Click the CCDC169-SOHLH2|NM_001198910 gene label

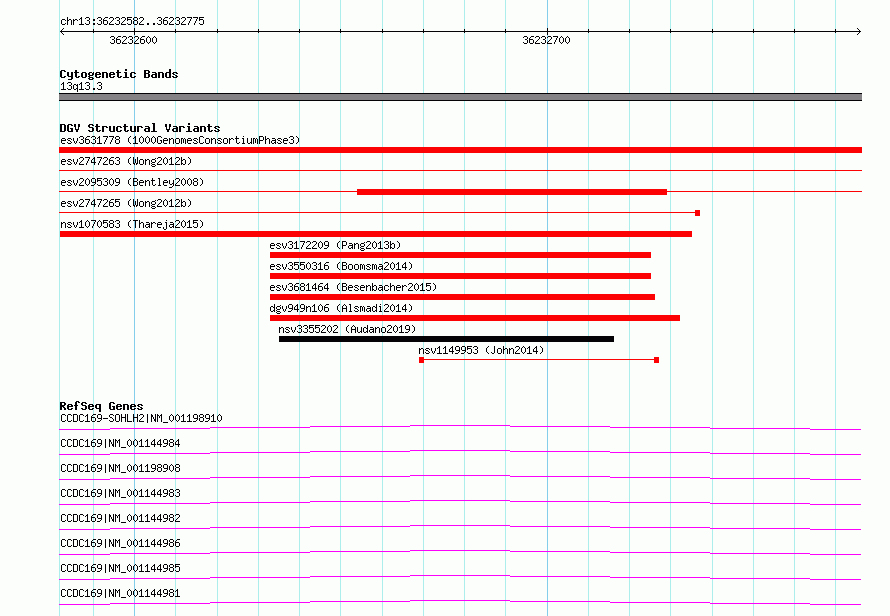coord(141,418)
